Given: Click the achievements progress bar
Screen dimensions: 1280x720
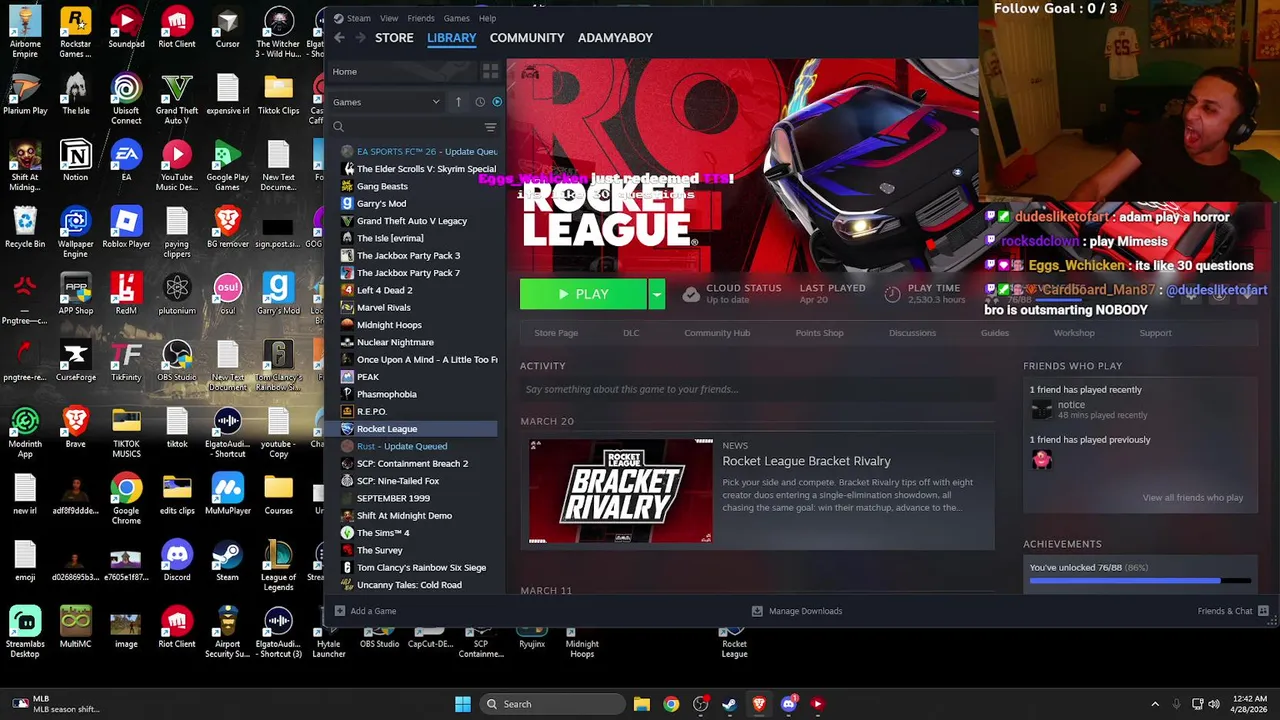Looking at the screenshot, I should 1140,580.
